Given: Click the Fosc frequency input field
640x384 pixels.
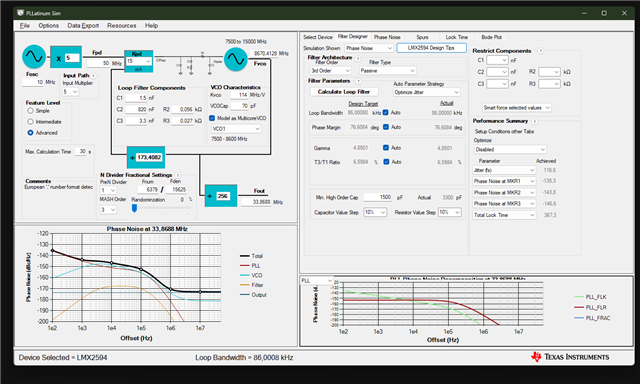Looking at the screenshot, I should 33,82.
